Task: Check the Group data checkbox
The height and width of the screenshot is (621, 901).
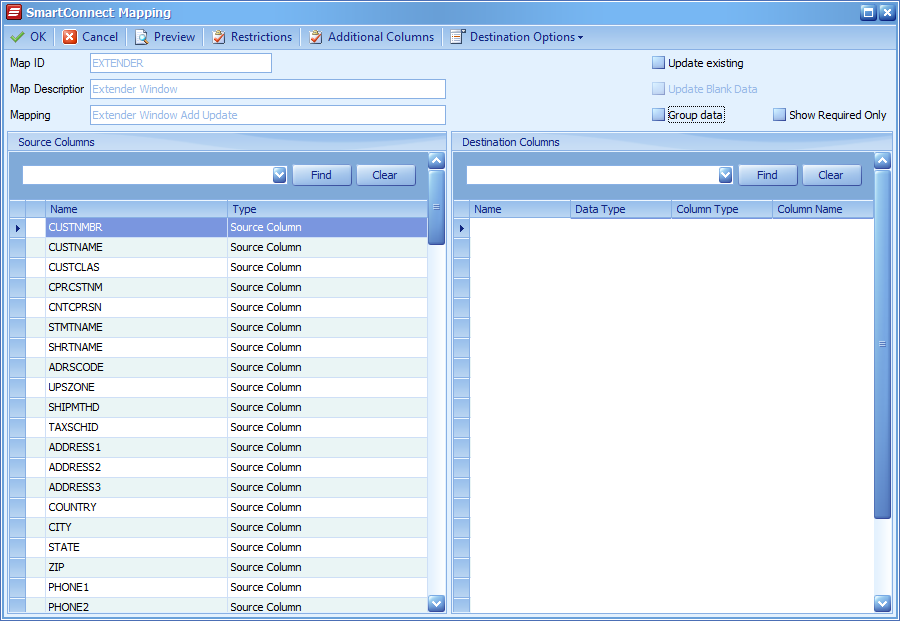Action: click(659, 114)
